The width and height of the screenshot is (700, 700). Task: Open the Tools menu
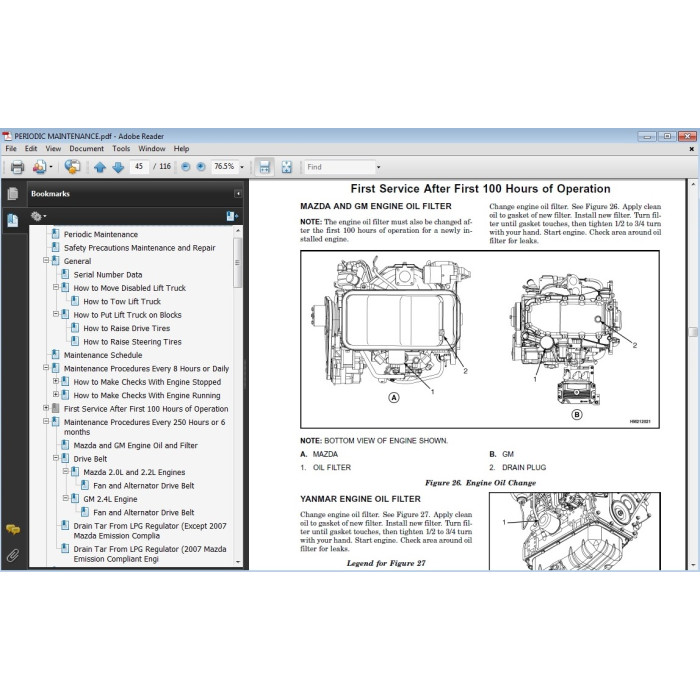pos(121,149)
